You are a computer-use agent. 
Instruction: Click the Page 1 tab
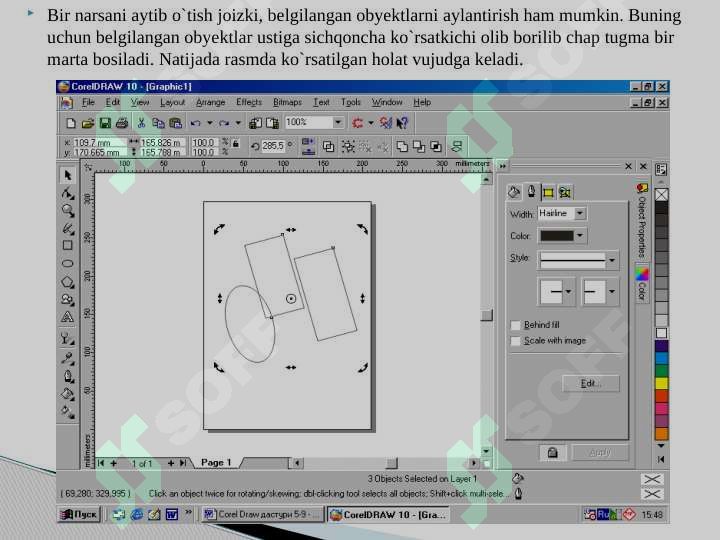click(x=216, y=462)
